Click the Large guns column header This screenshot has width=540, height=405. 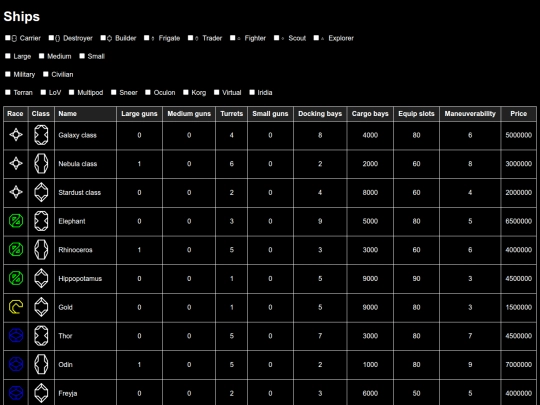[x=139, y=114]
